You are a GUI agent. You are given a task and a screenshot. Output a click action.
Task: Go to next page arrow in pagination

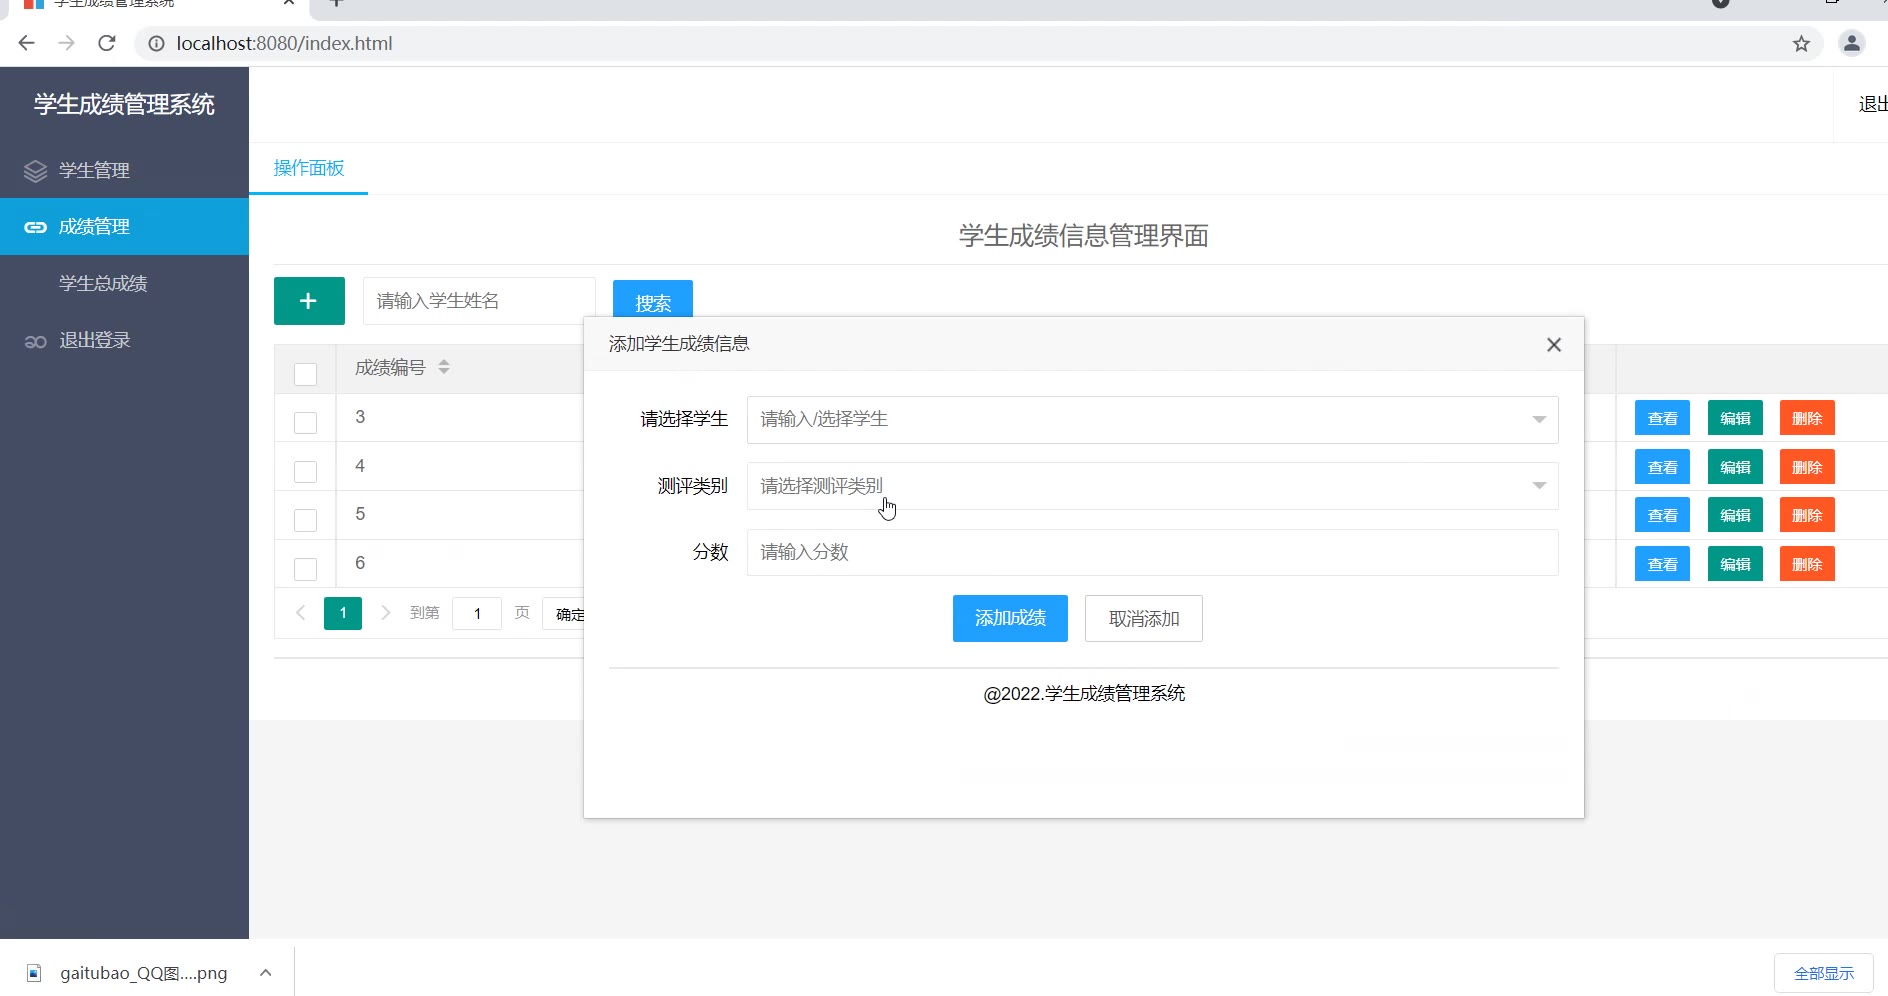(x=385, y=613)
